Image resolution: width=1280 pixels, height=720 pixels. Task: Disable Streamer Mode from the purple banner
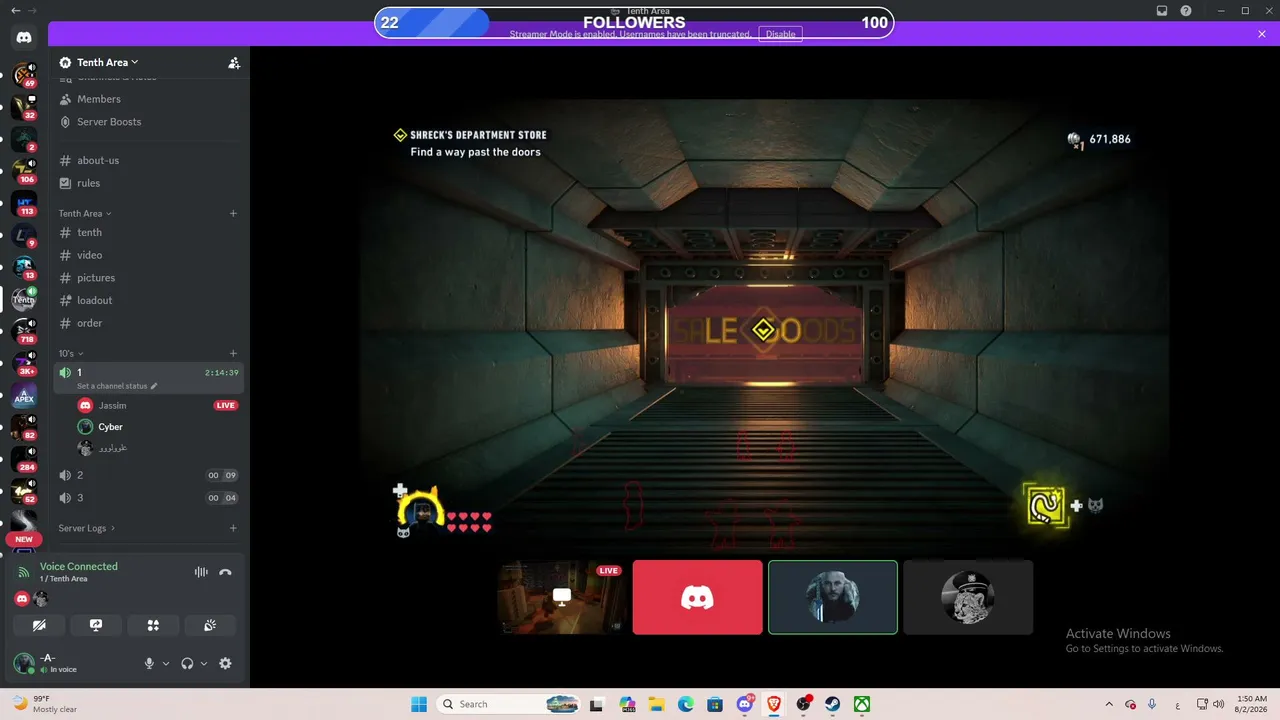780,34
